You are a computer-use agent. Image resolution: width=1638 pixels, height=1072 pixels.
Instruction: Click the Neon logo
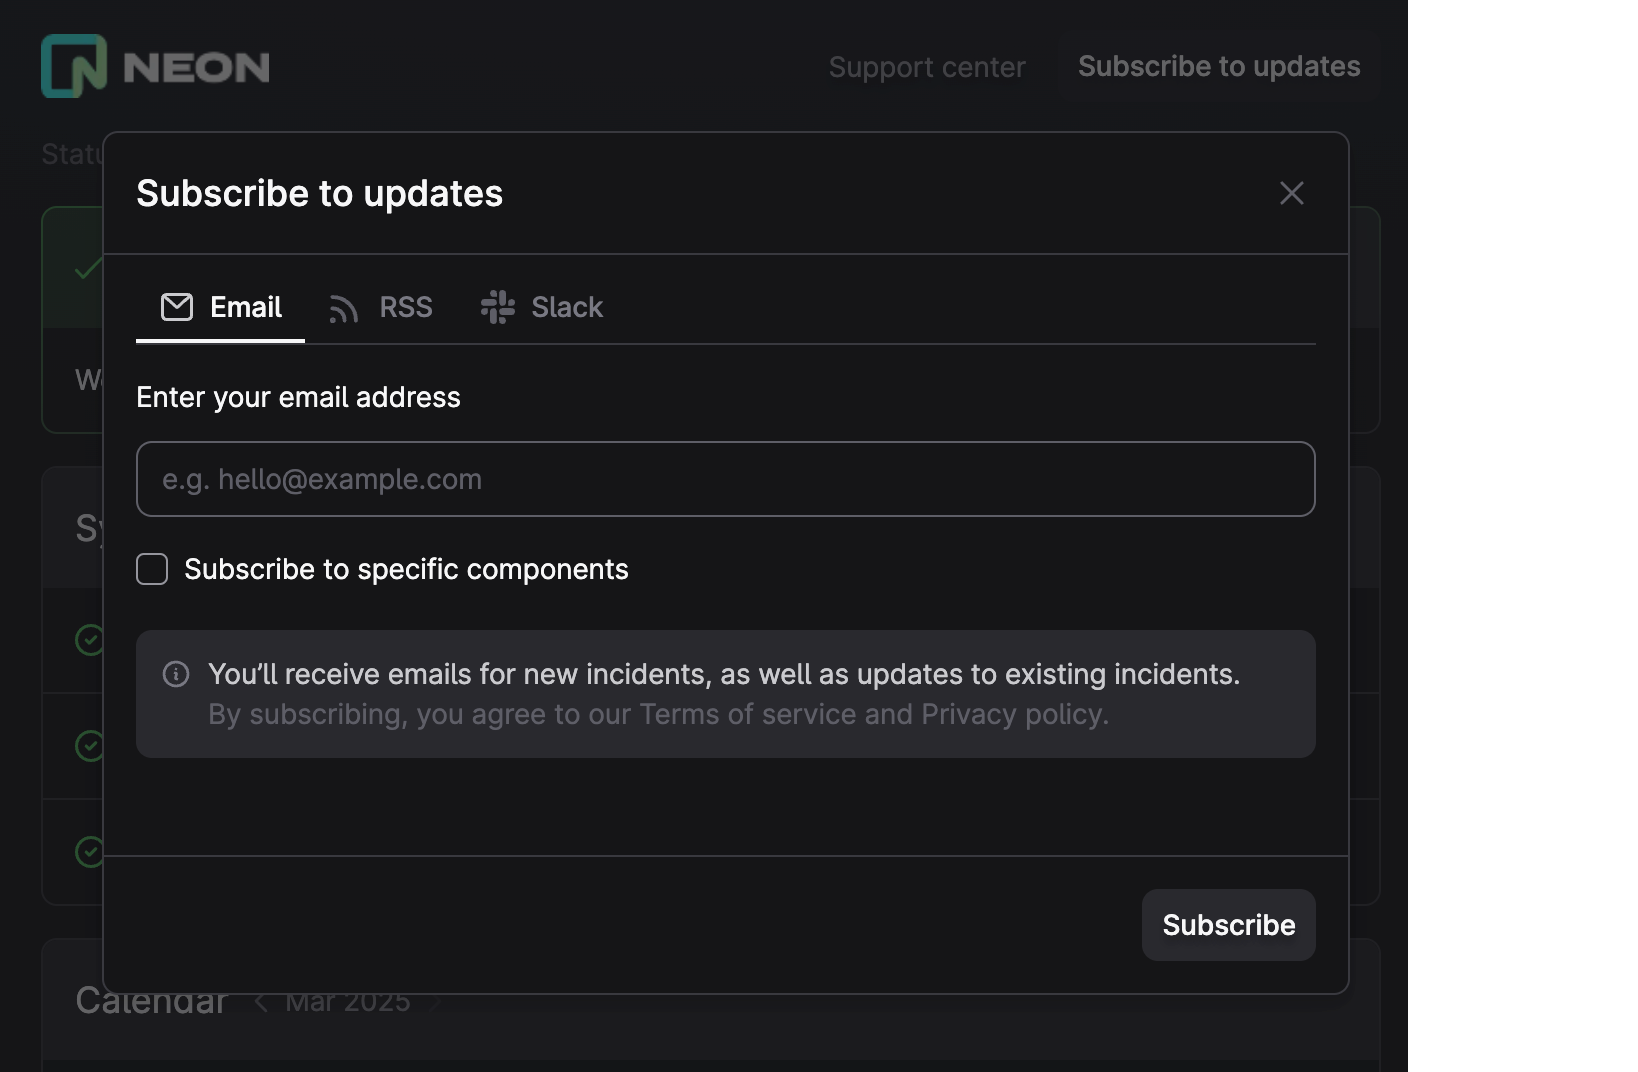click(154, 66)
